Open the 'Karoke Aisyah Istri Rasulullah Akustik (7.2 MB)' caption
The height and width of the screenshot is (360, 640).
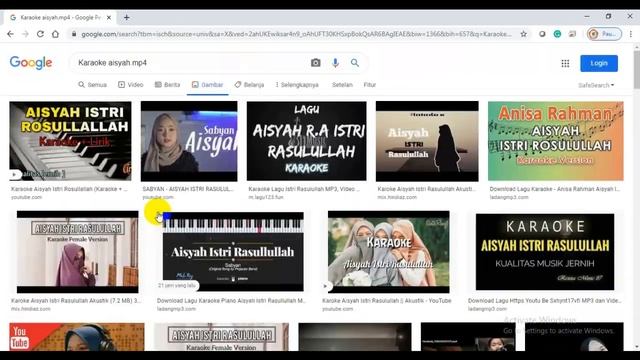tap(76, 300)
